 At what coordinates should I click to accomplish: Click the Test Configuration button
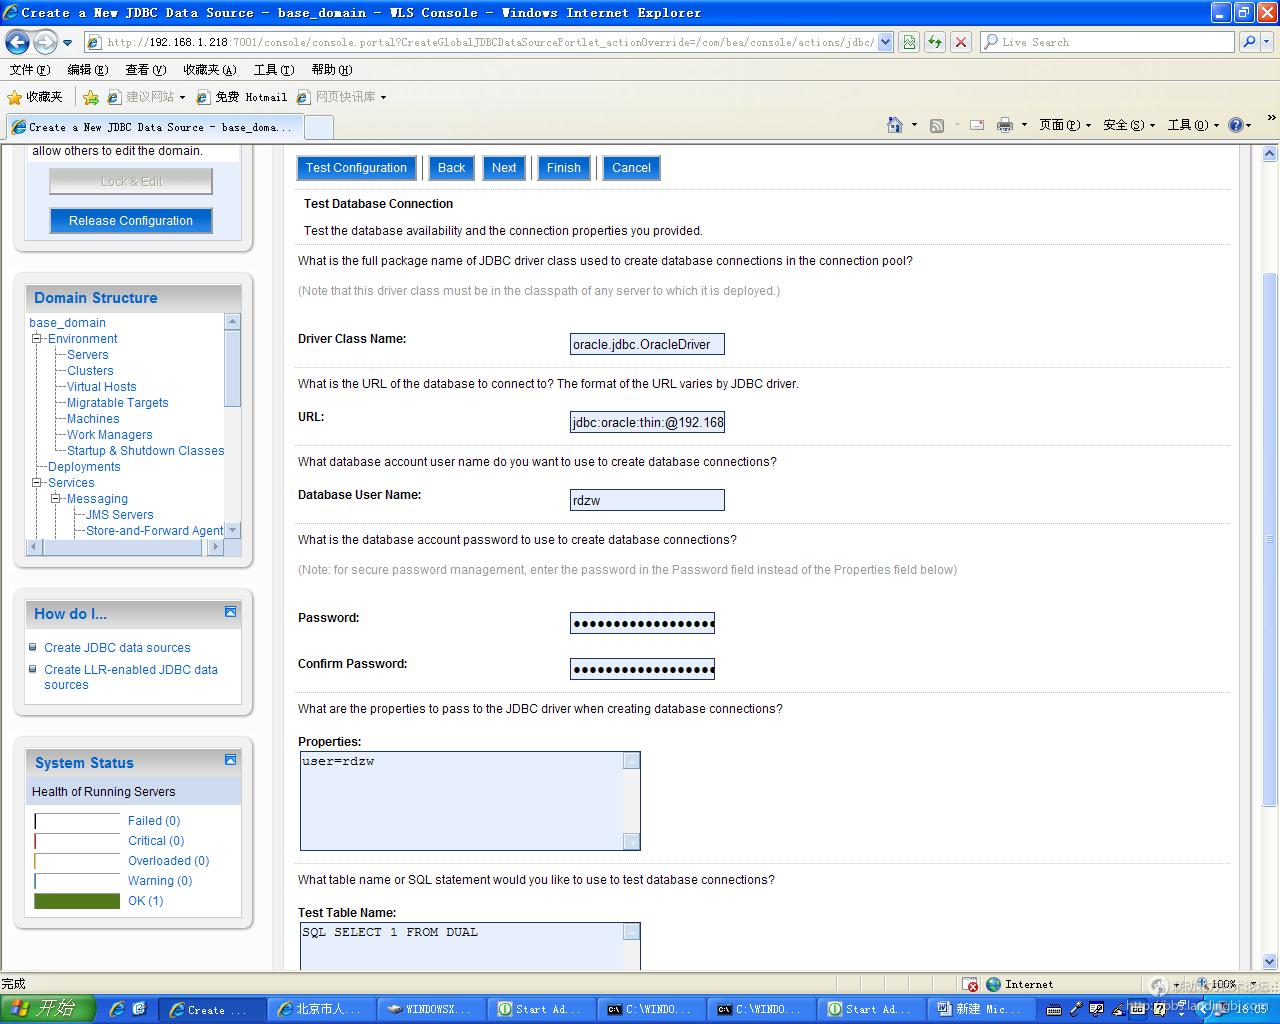point(356,168)
